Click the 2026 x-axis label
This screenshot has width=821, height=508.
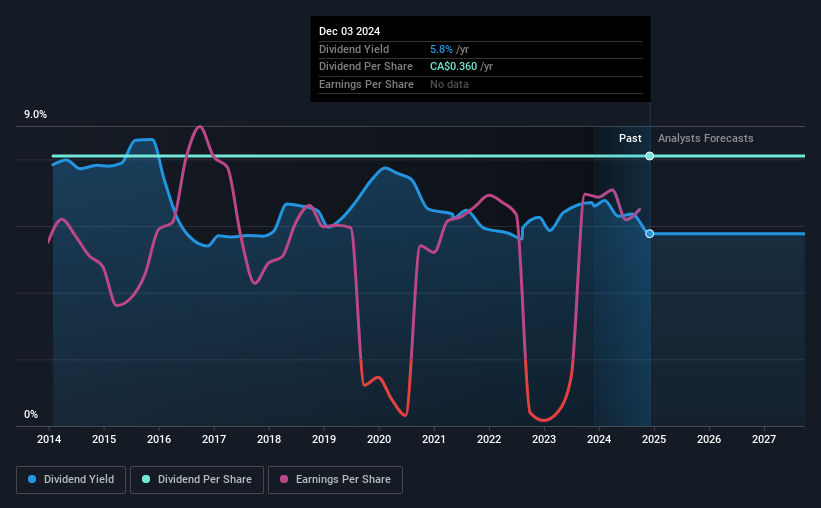709,439
